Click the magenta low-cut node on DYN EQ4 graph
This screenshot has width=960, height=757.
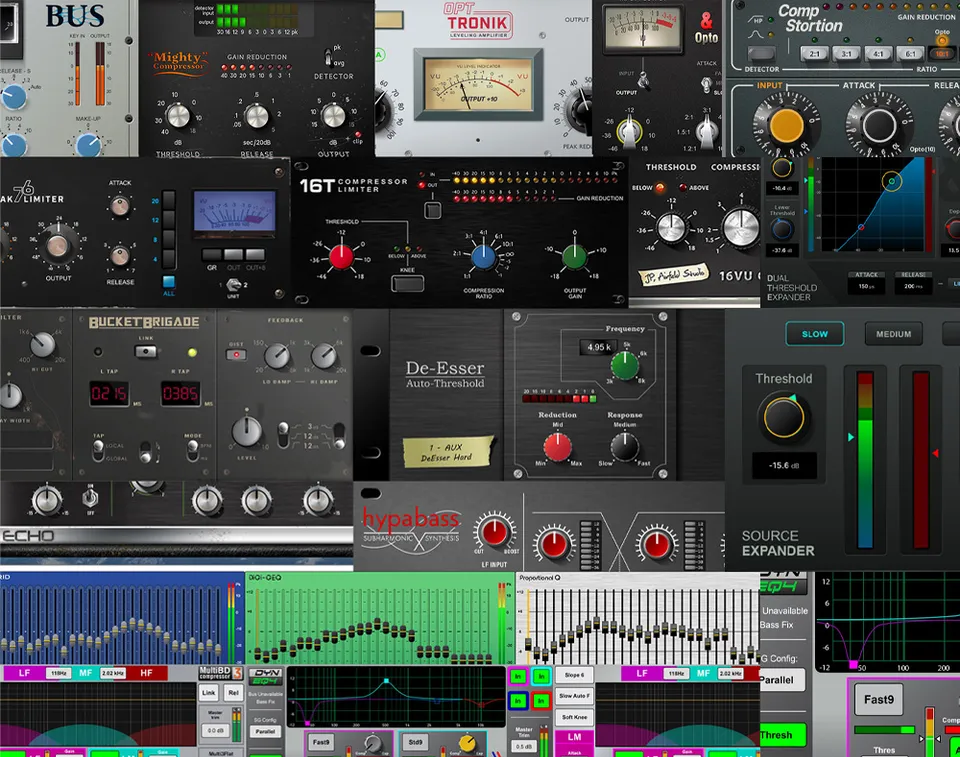pyautogui.click(x=307, y=723)
